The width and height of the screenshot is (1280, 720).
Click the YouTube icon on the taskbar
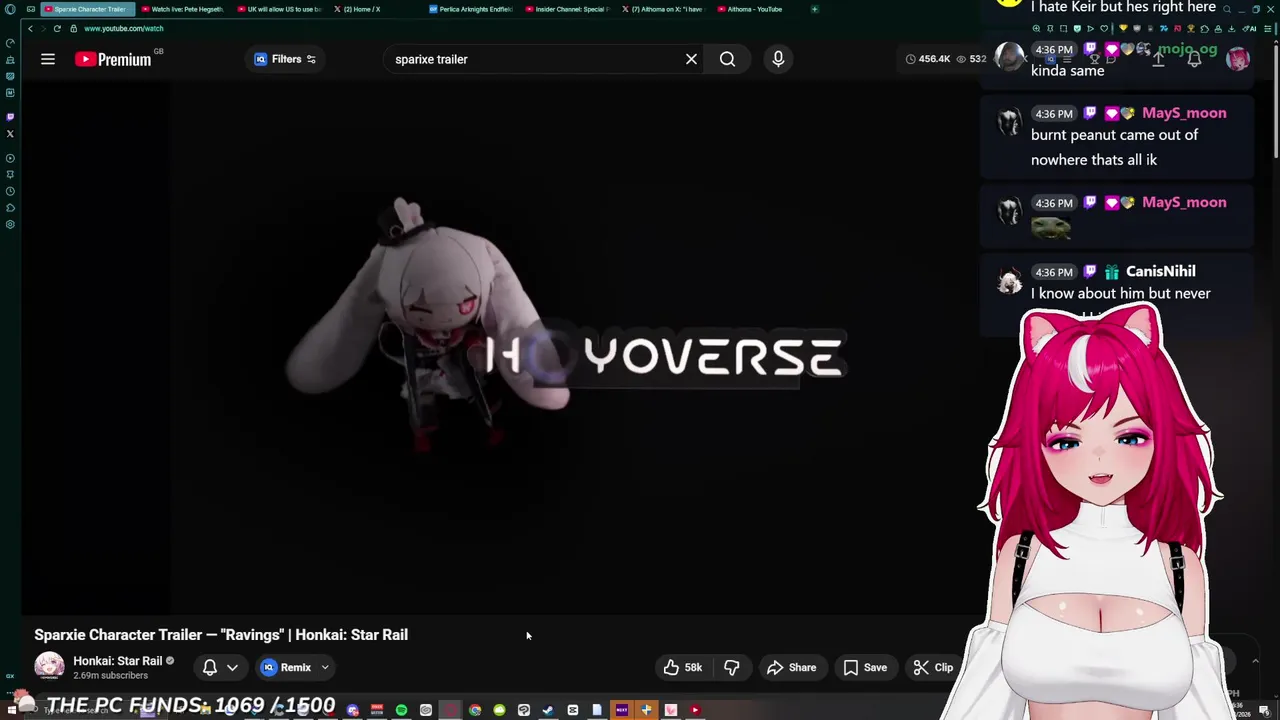[x=695, y=710]
